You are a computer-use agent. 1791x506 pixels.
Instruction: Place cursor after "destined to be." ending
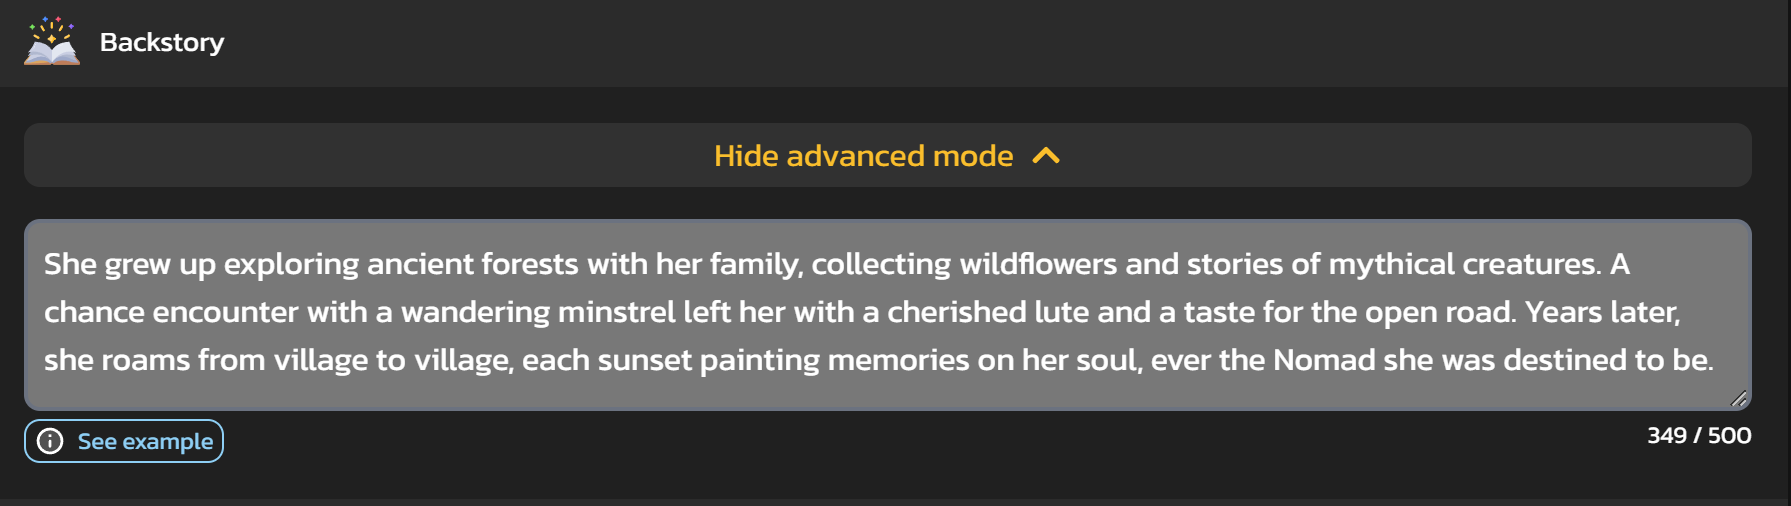pos(1716,360)
